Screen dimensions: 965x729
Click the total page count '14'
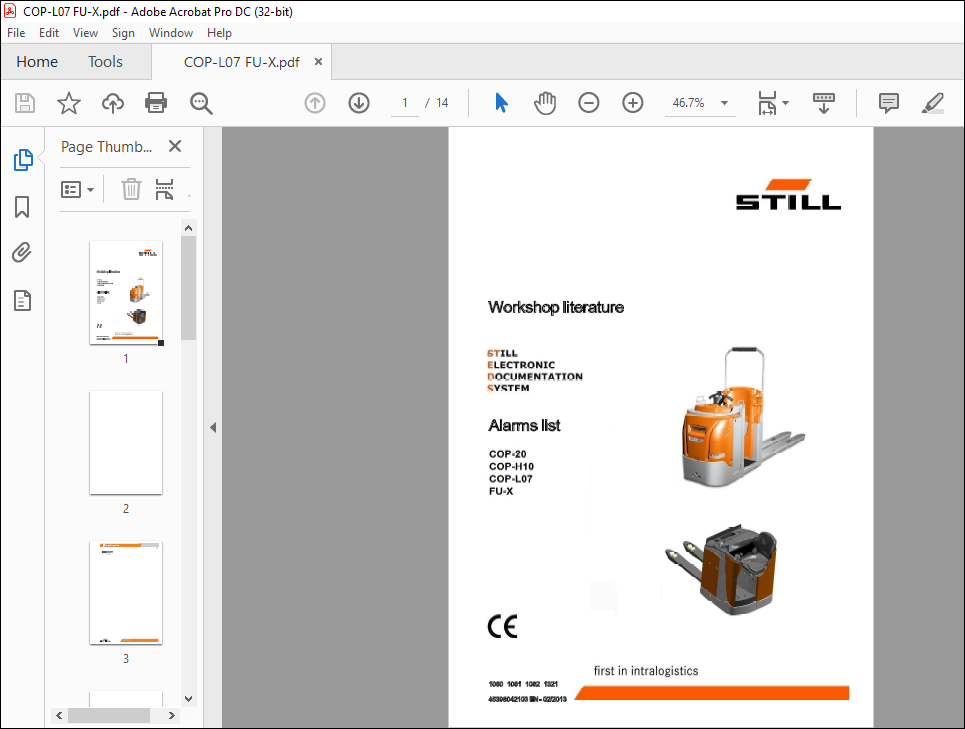(x=442, y=103)
